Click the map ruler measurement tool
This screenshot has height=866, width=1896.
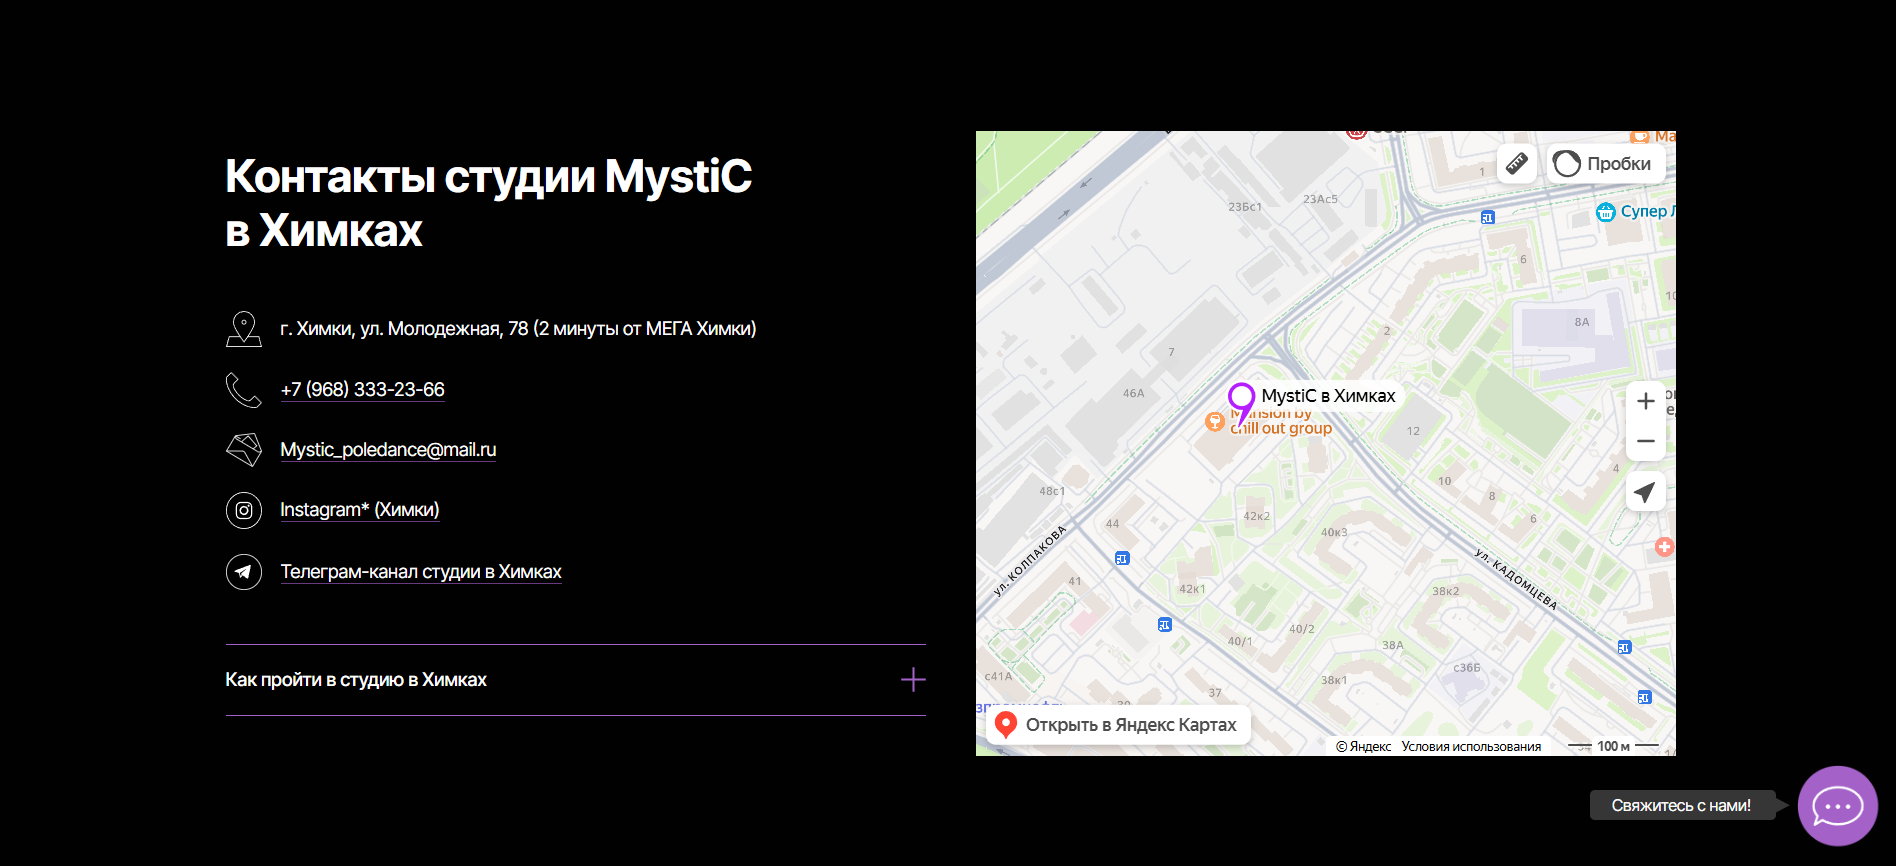pos(1516,163)
